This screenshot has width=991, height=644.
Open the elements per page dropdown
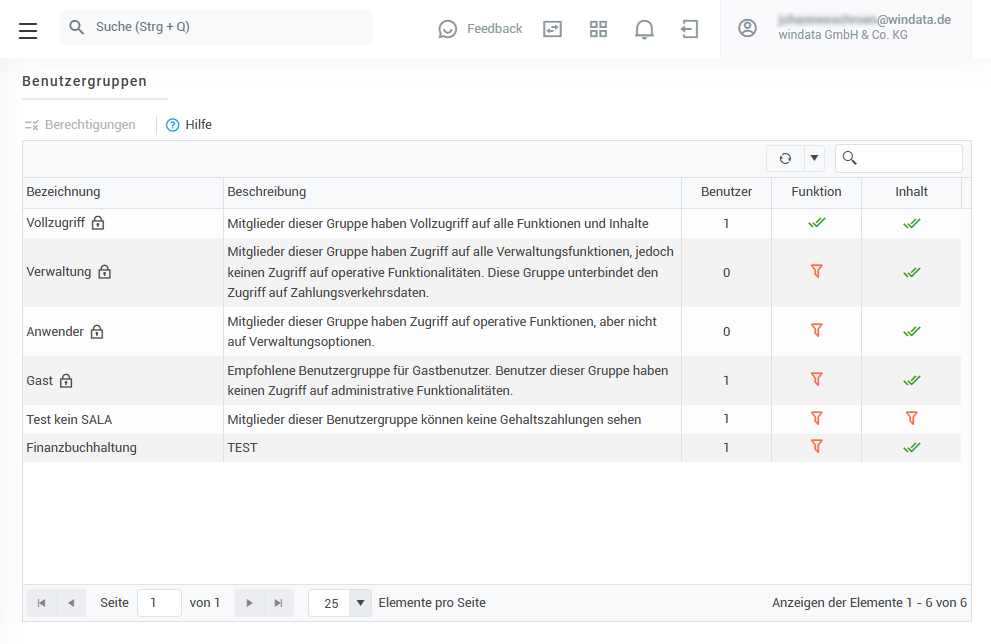click(x=360, y=603)
